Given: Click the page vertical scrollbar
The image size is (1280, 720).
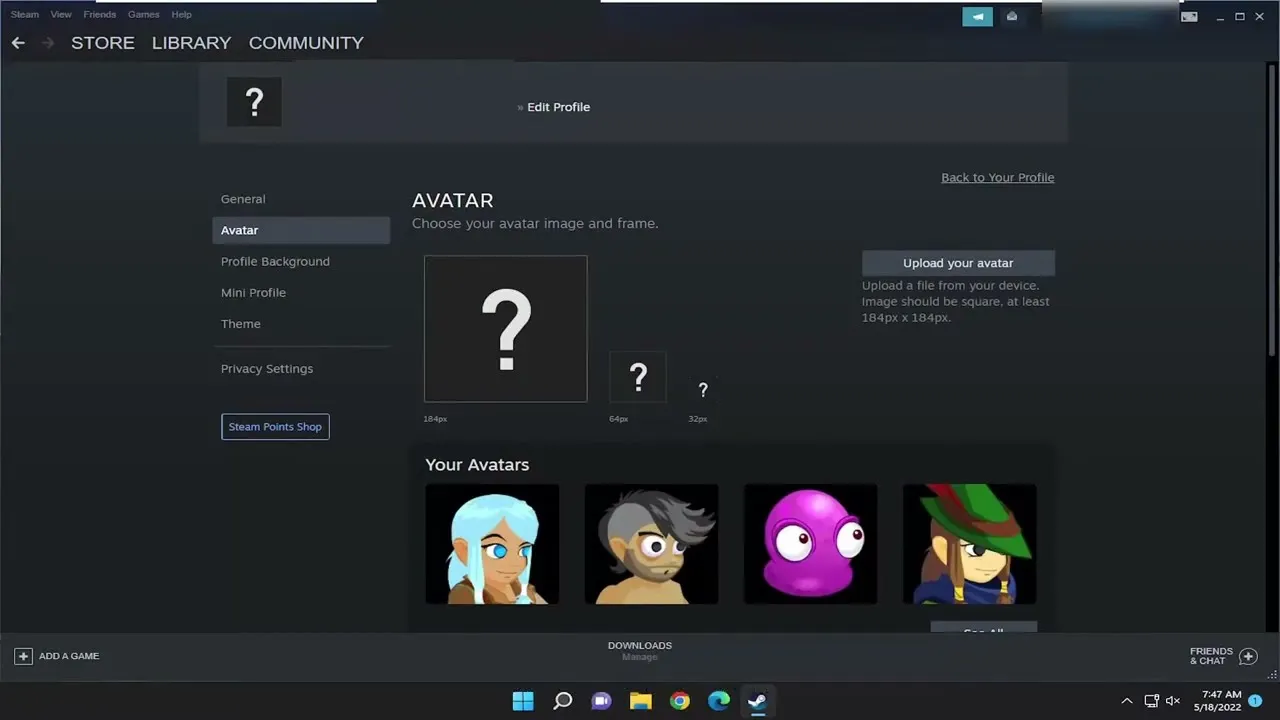Looking at the screenshot, I should tap(1272, 210).
